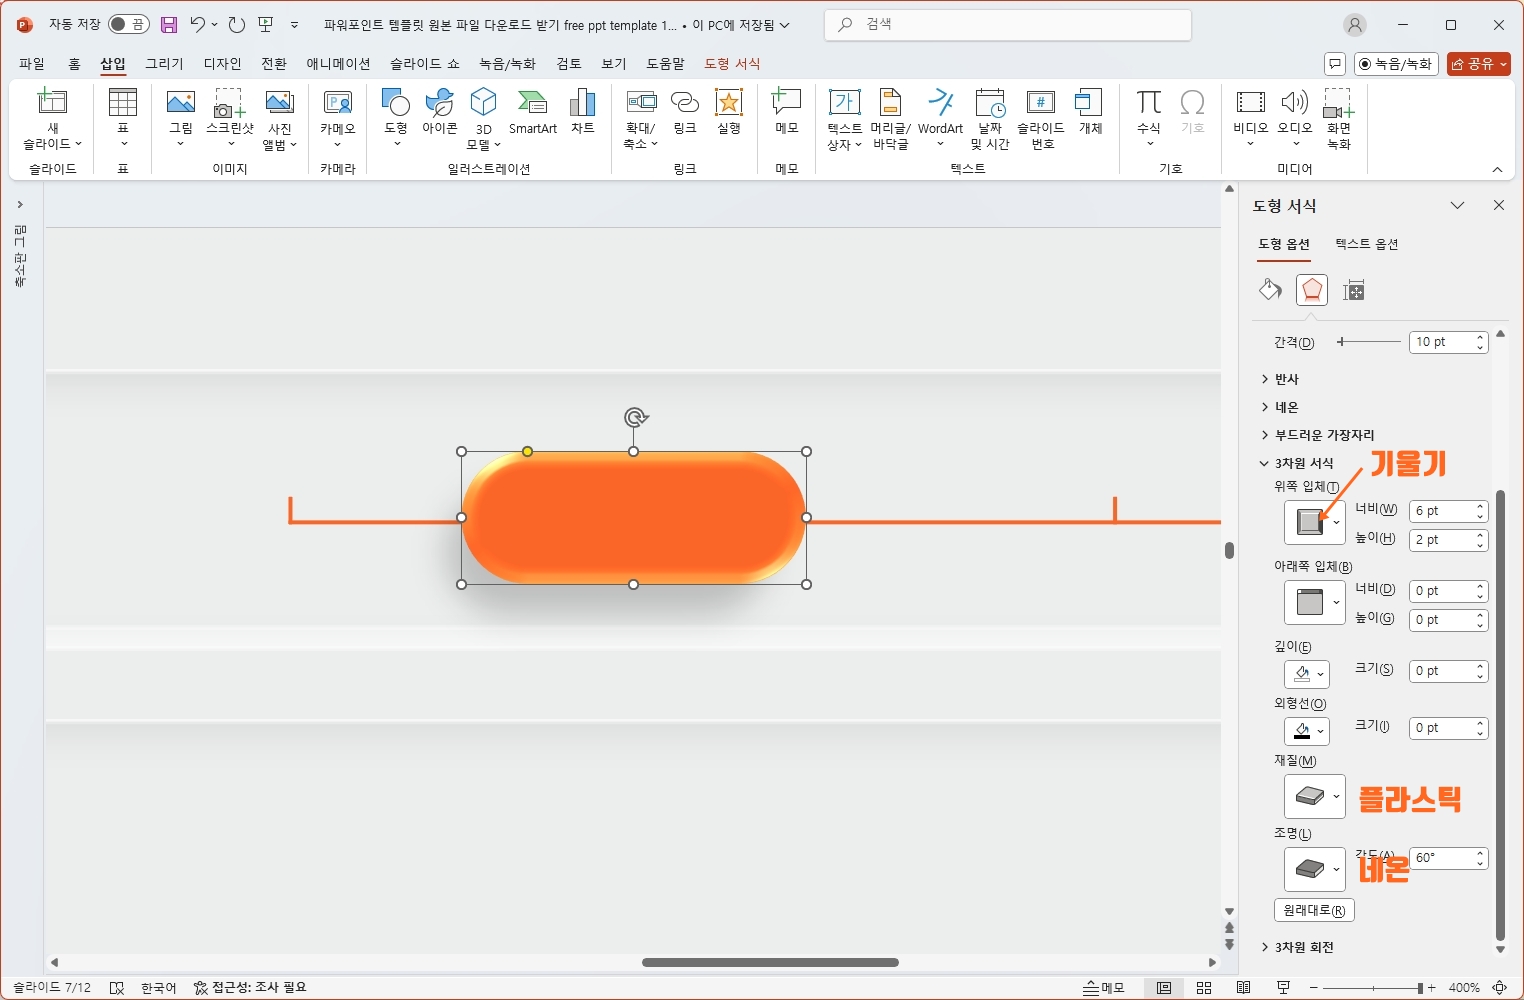Add a hyperlink with 링크 icon
The width and height of the screenshot is (1524, 1000).
(x=685, y=112)
